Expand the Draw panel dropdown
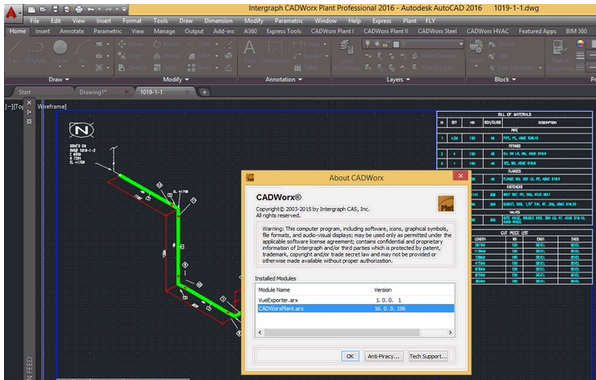Screen dimensions: 596x380 click(x=59, y=79)
